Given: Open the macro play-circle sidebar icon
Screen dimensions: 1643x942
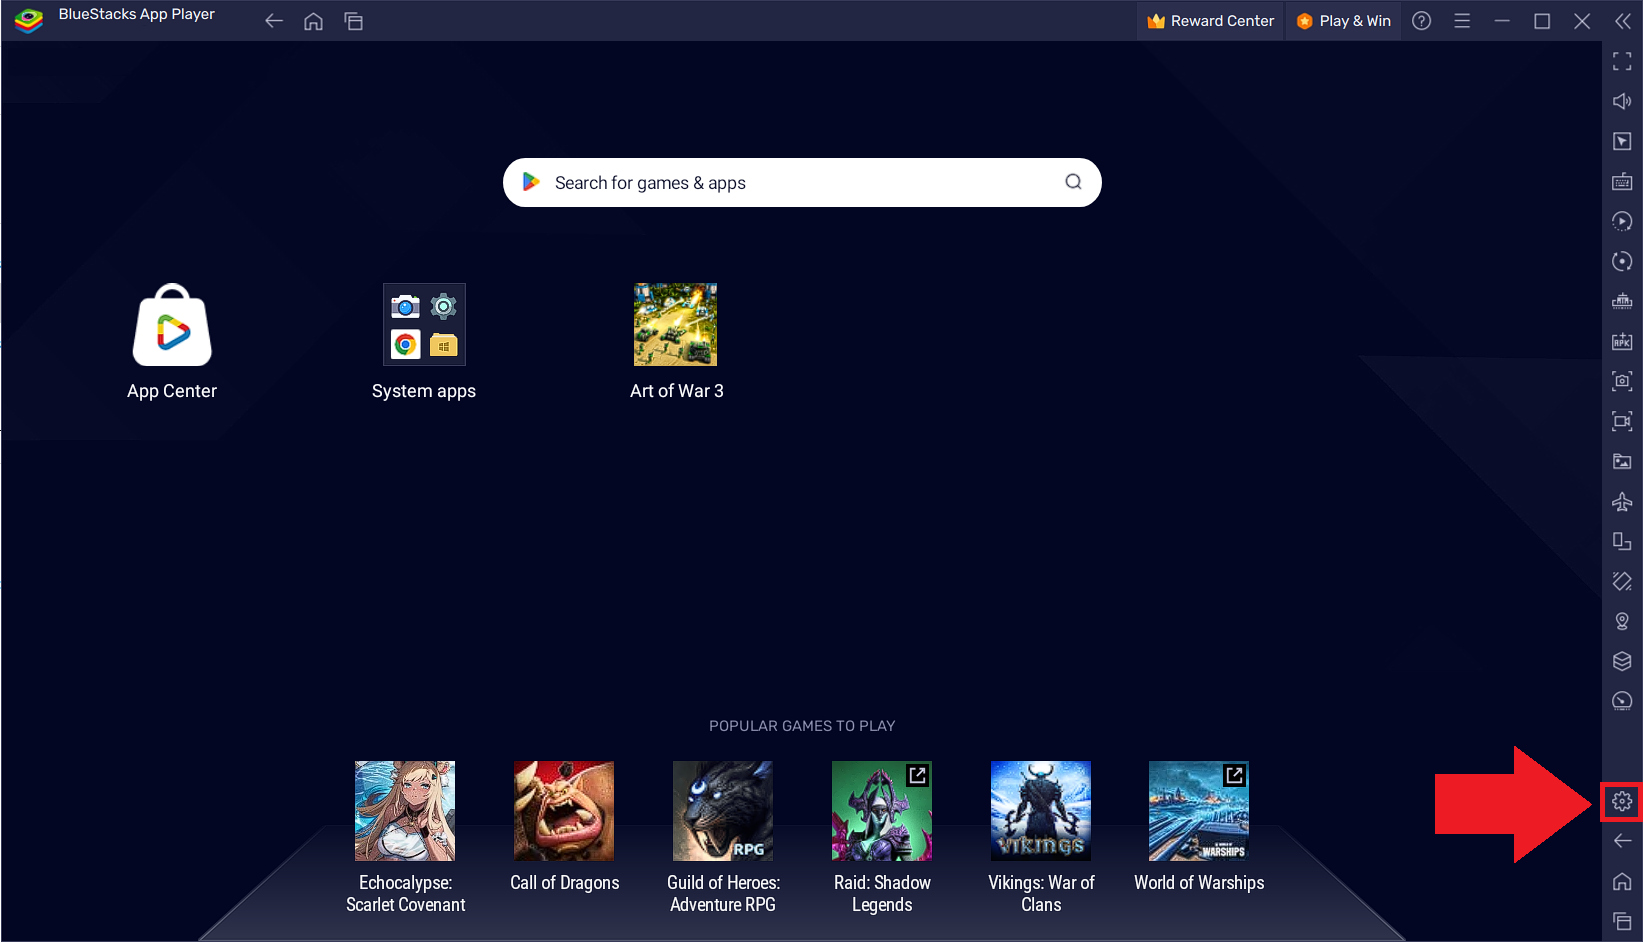Looking at the screenshot, I should [x=1622, y=221].
